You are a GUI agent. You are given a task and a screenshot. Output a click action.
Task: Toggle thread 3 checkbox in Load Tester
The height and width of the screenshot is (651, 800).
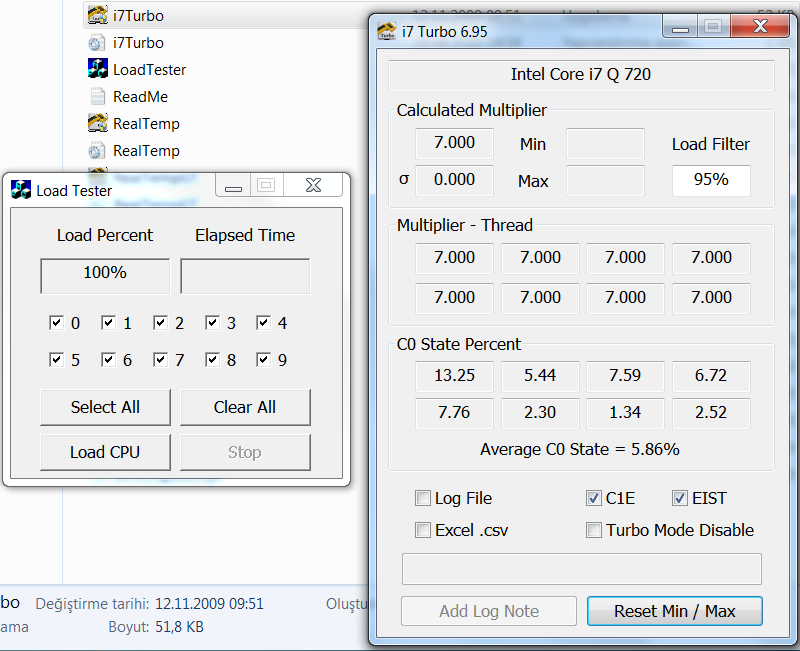pos(212,322)
